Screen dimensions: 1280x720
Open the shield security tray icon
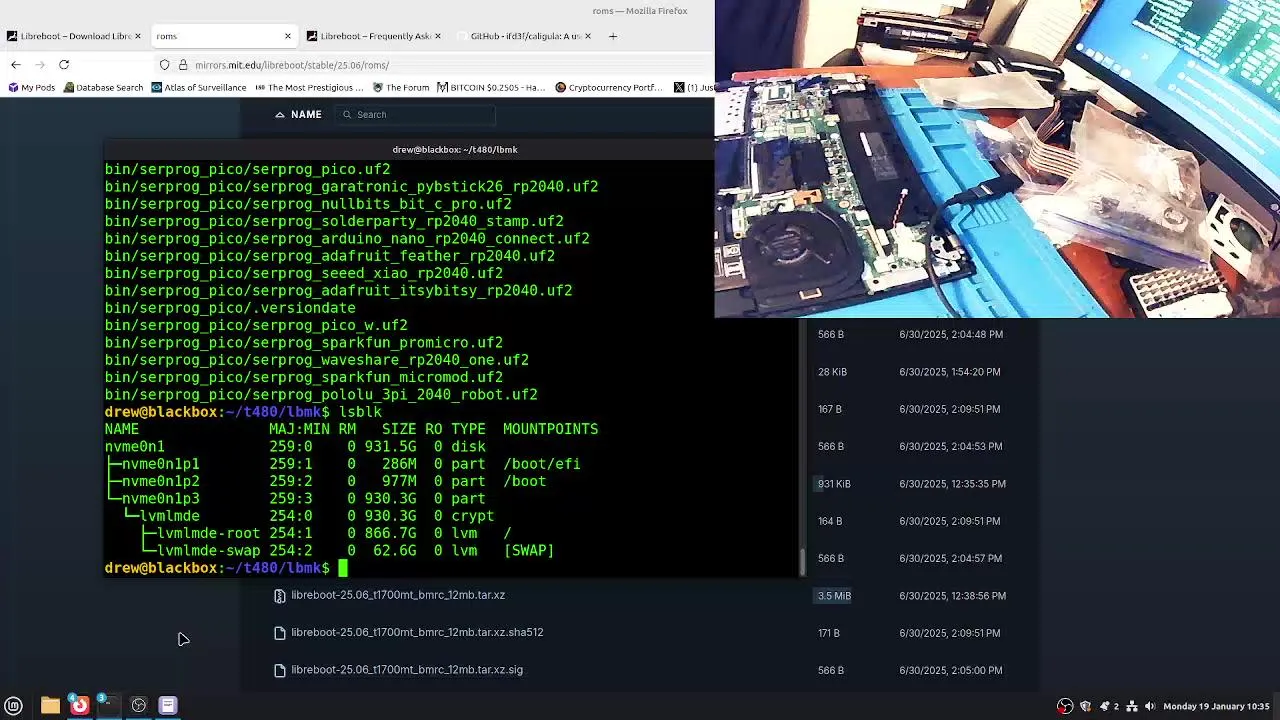(x=1085, y=706)
